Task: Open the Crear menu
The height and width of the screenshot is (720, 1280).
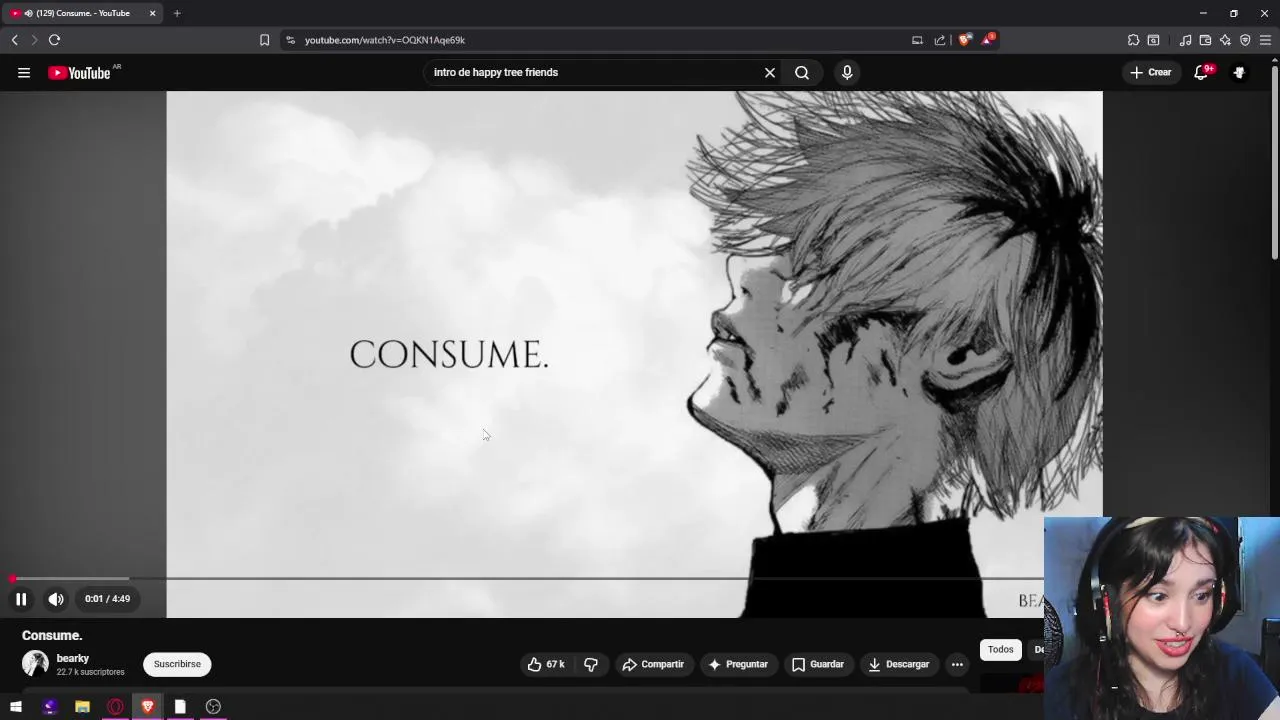Action: tap(1151, 72)
